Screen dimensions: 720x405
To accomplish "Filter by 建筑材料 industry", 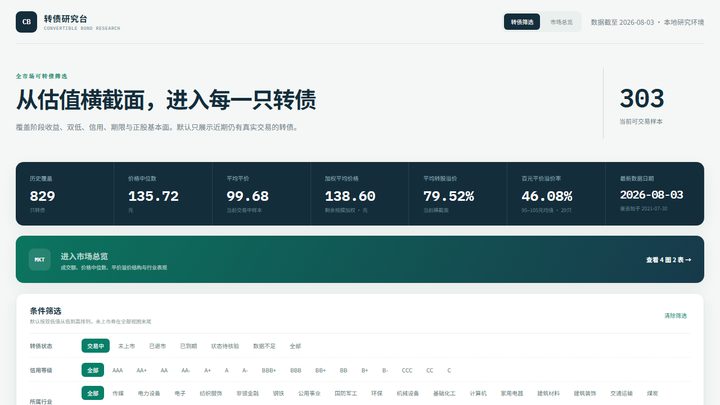I will pyautogui.click(x=548, y=394).
